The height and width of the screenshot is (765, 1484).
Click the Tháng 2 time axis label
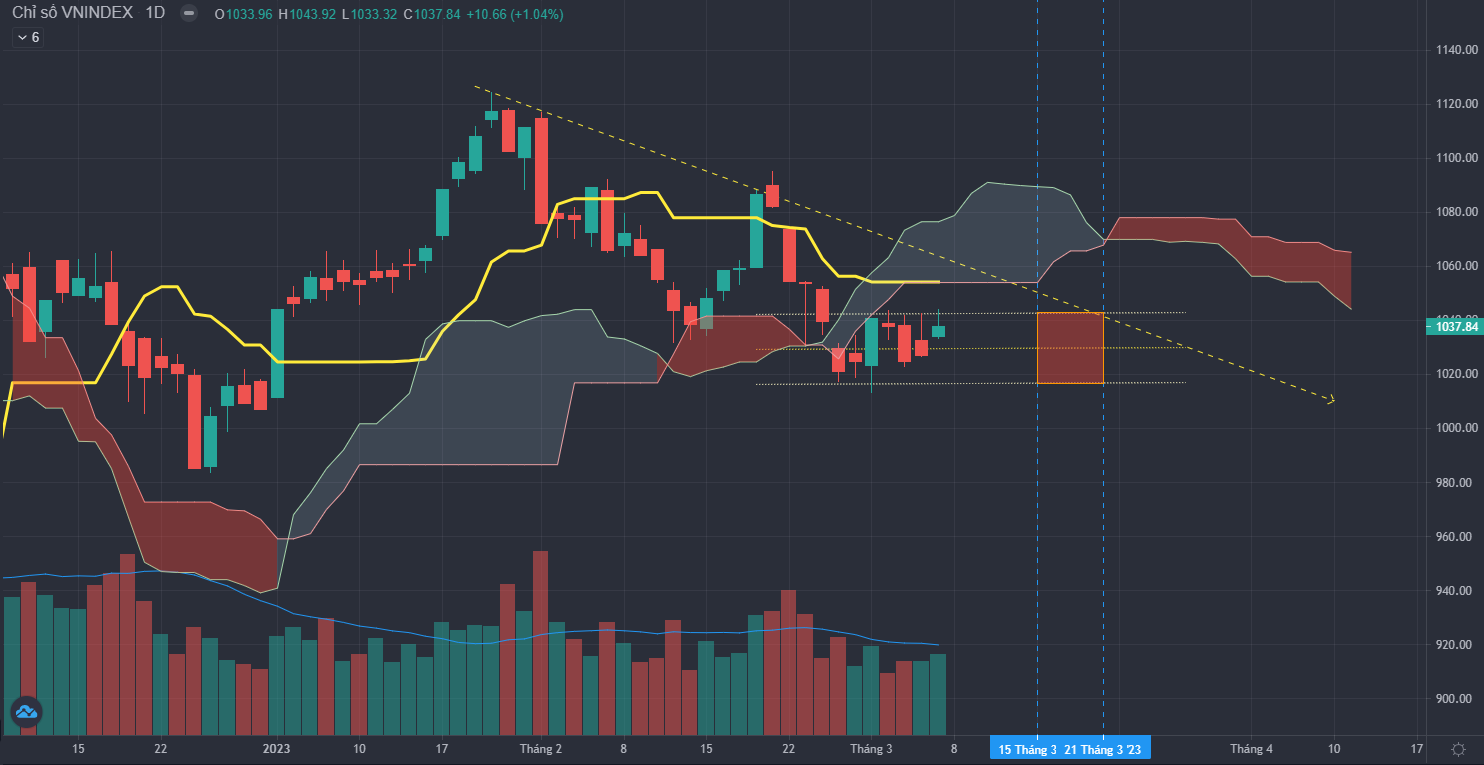[540, 749]
